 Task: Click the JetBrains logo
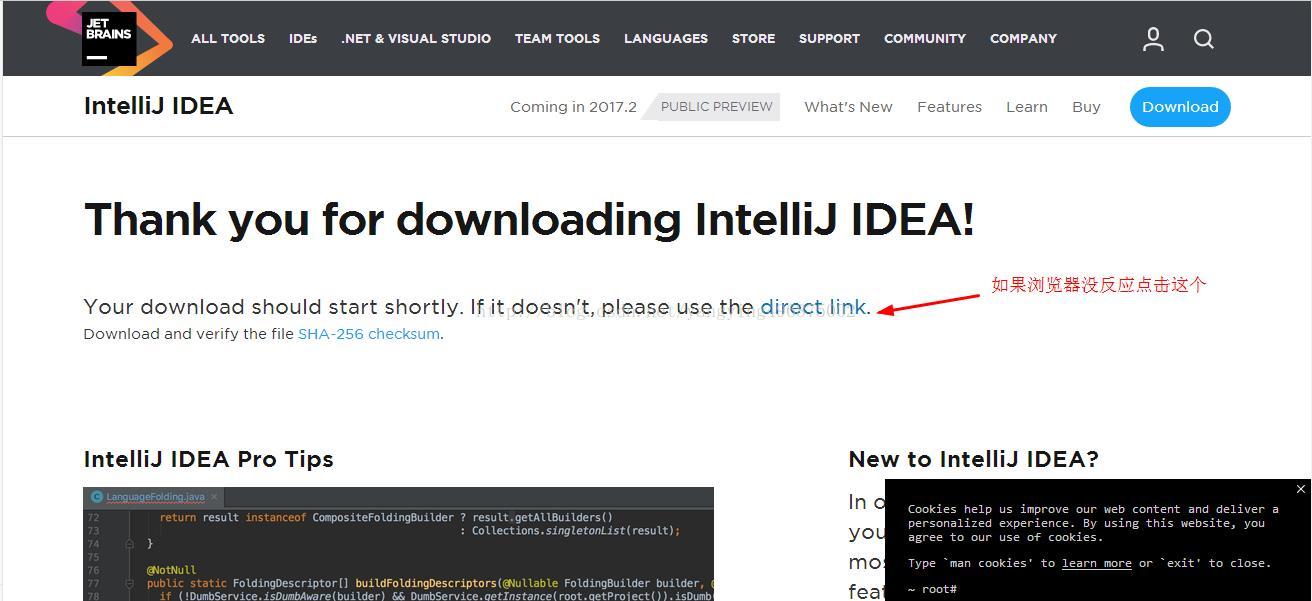109,39
